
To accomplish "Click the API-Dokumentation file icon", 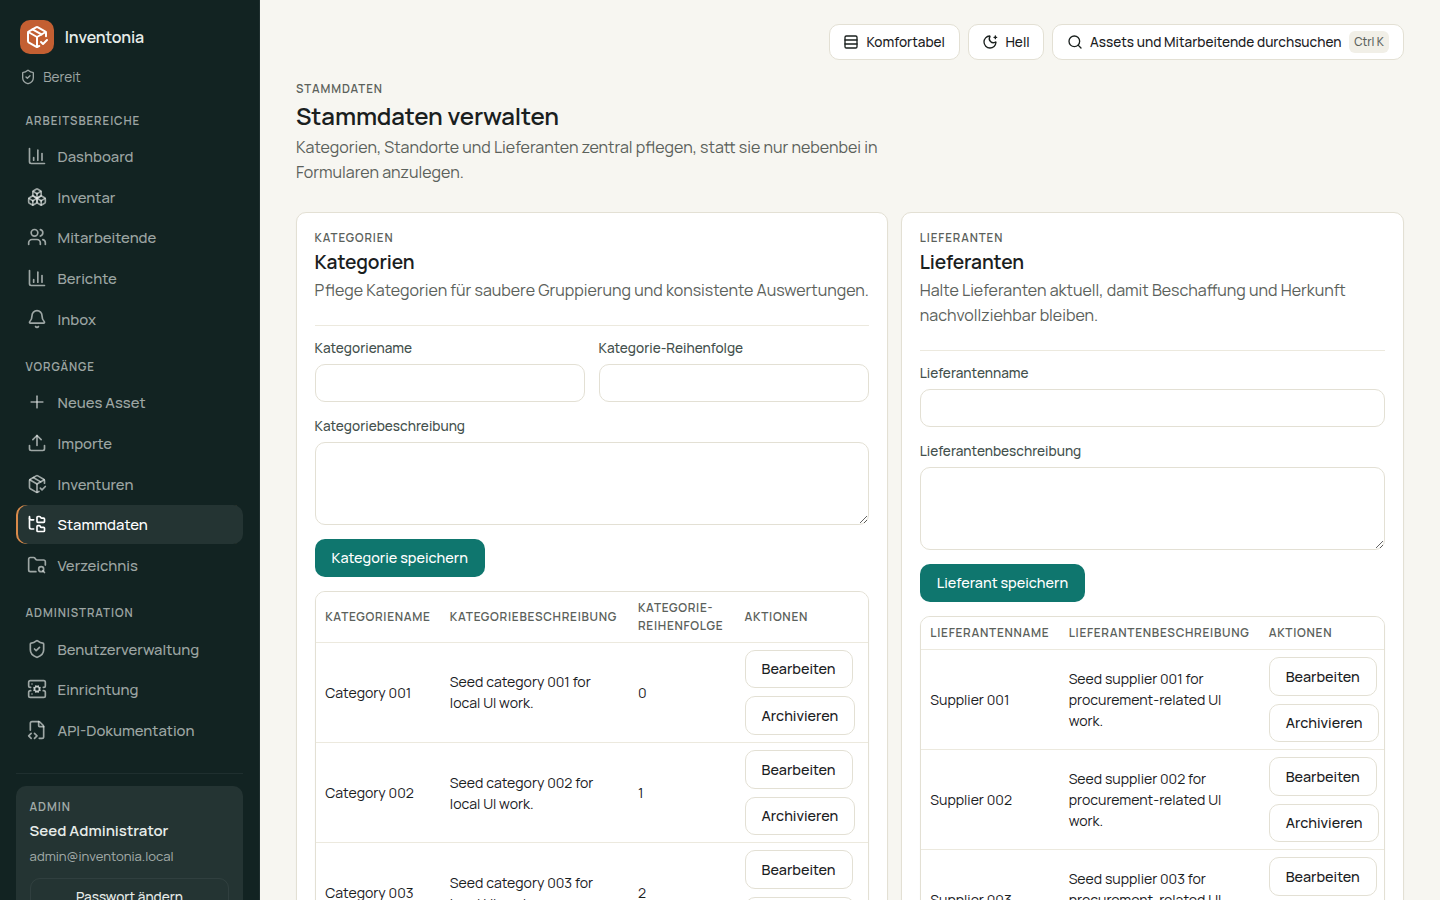I will point(37,730).
